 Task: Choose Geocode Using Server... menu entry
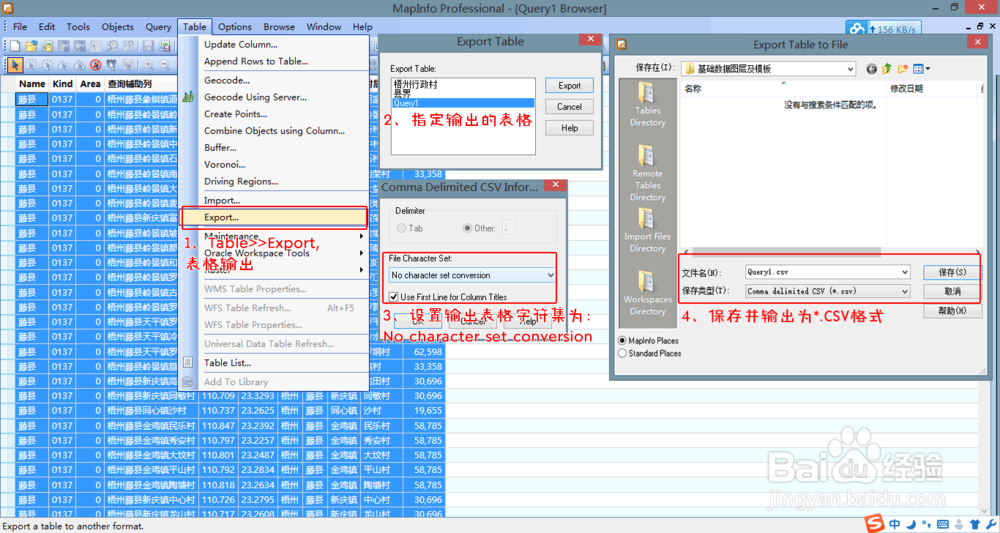click(275, 97)
